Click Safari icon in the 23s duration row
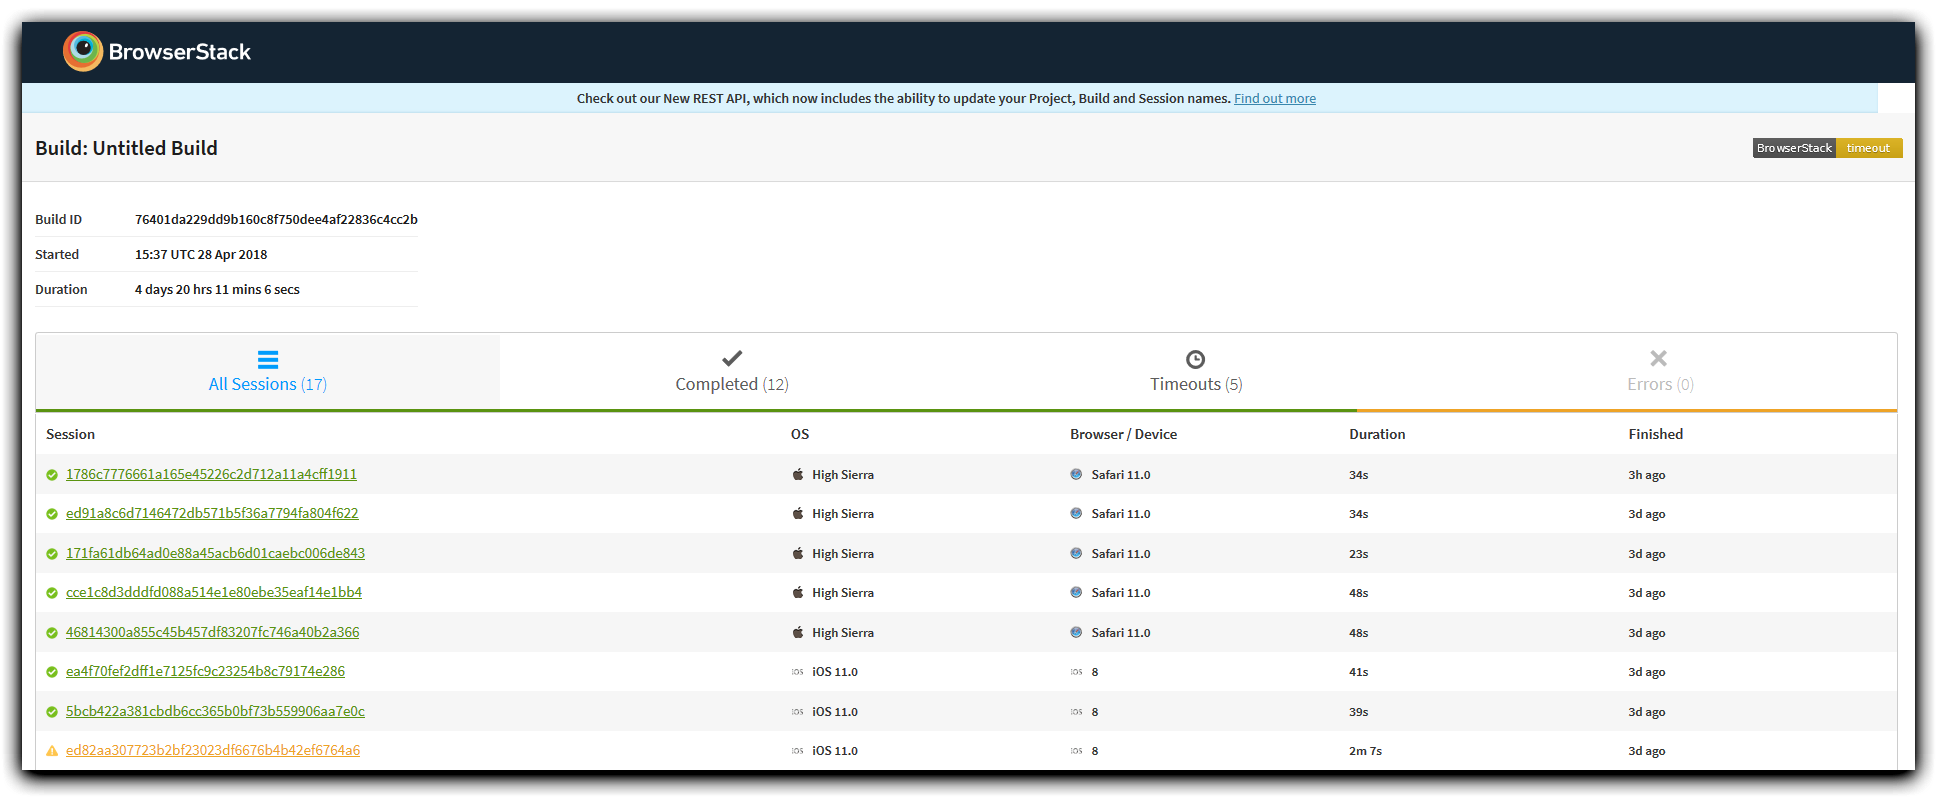This screenshot has width=1937, height=798. [1076, 553]
